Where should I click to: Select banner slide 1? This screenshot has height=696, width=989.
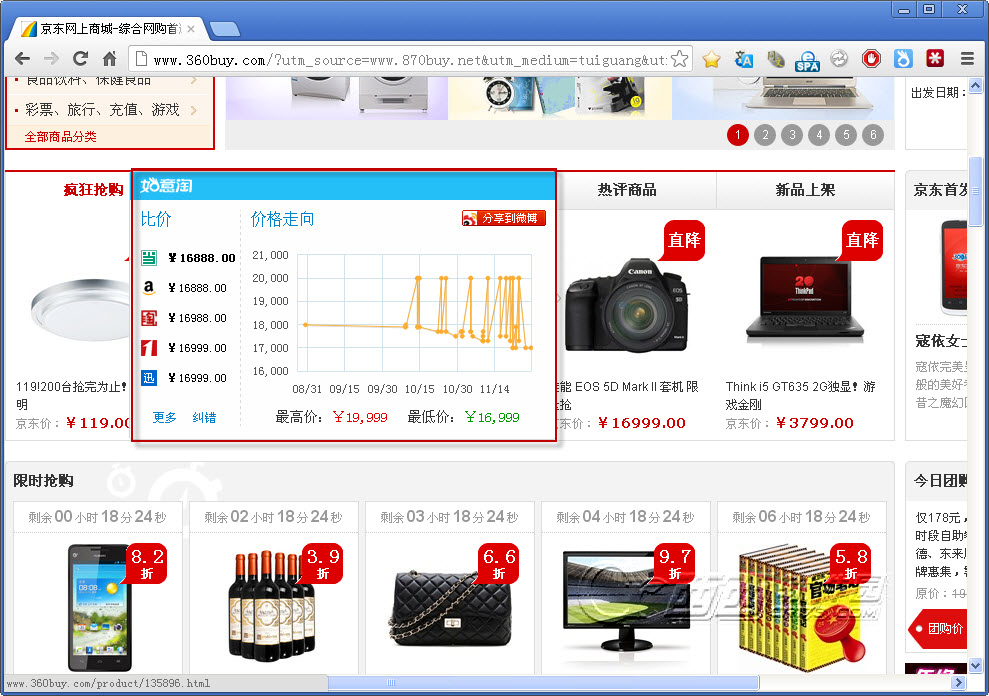click(x=738, y=134)
